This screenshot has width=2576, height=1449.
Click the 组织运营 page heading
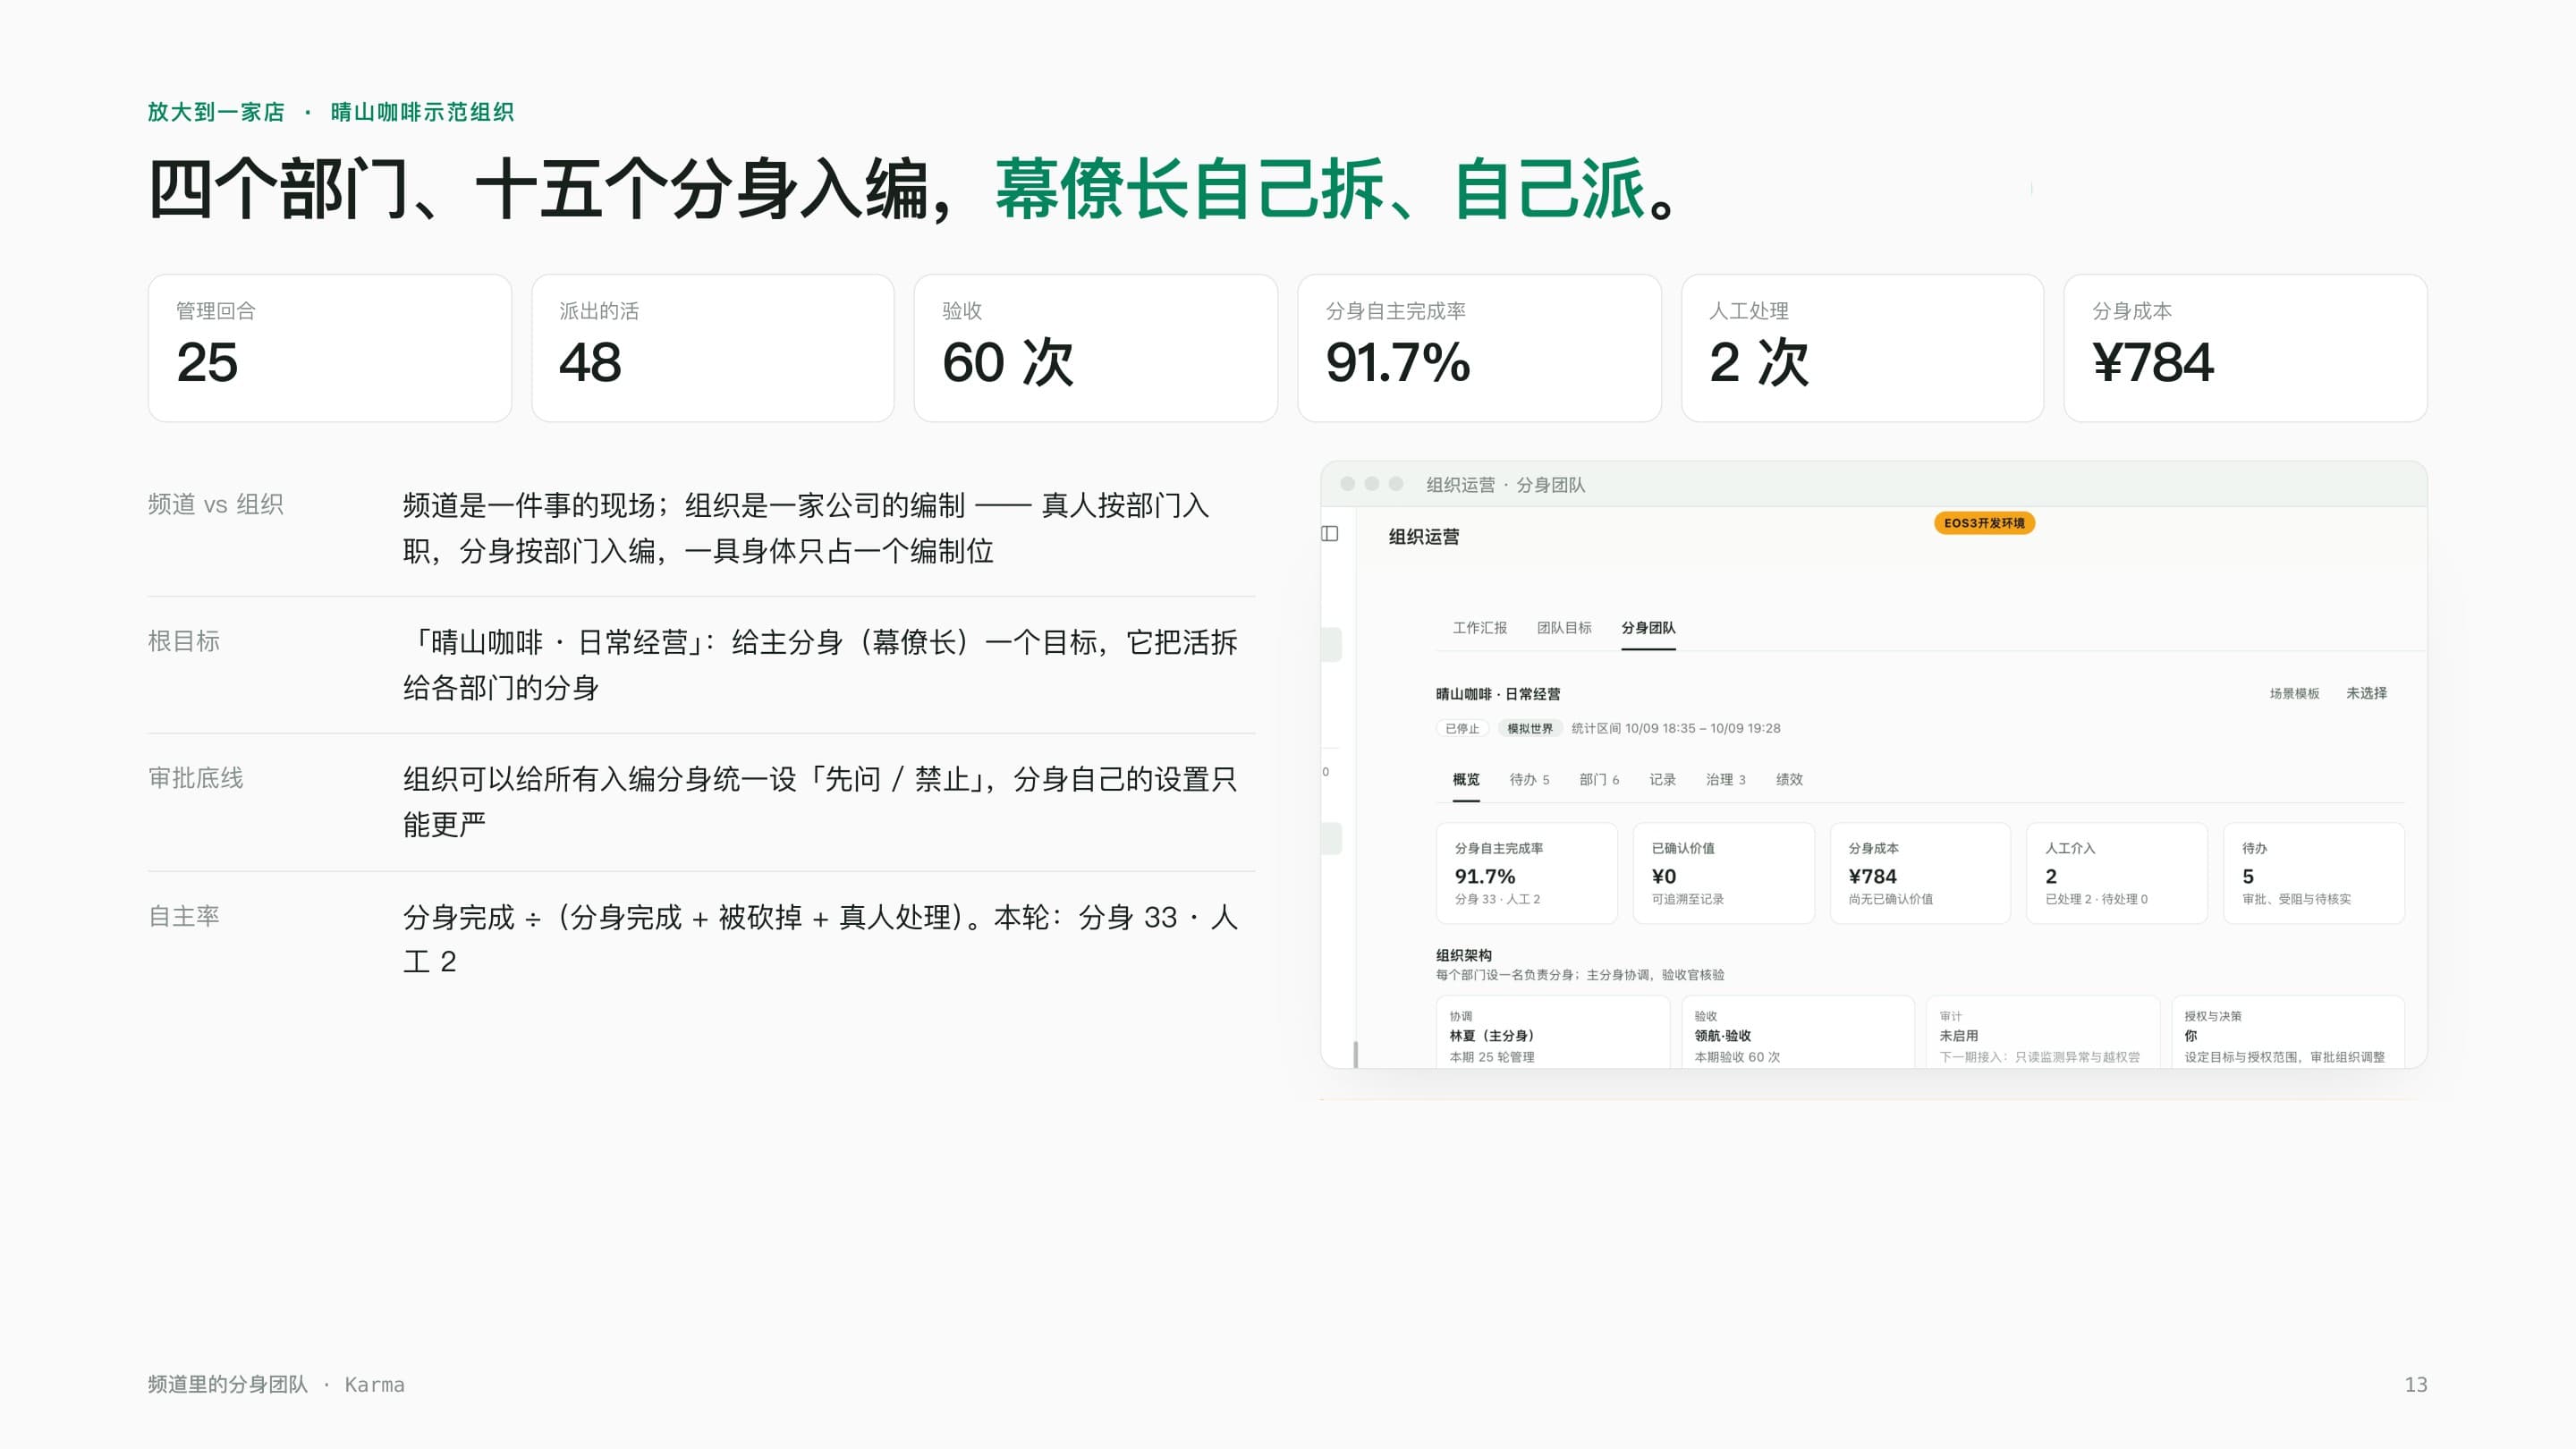[1424, 537]
